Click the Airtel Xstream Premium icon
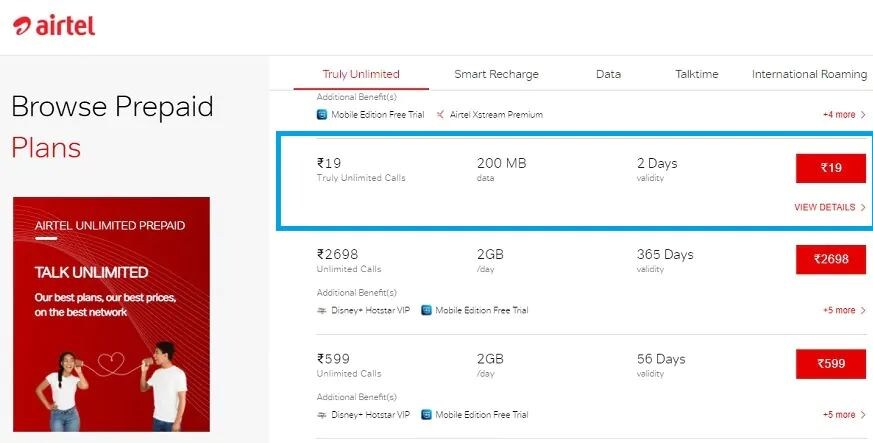873x443 pixels. [440, 115]
